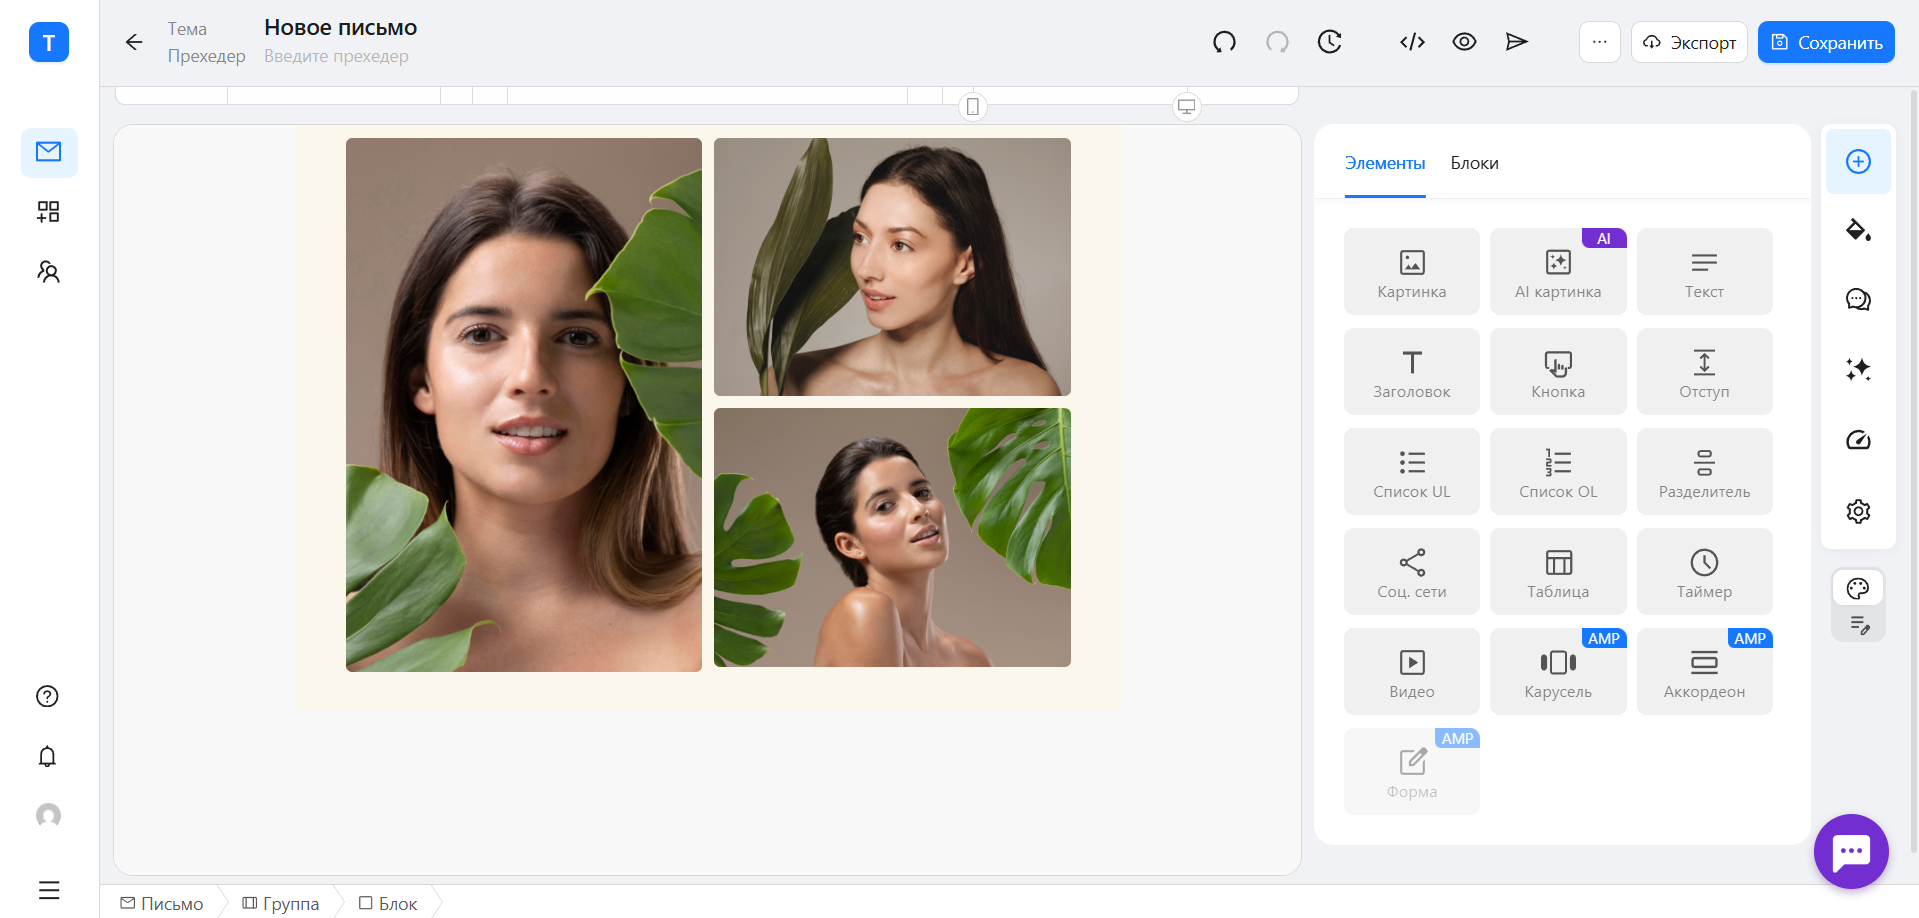Click Блок in the breadcrumb
Image resolution: width=1919 pixels, height=918 pixels.
pos(388,903)
